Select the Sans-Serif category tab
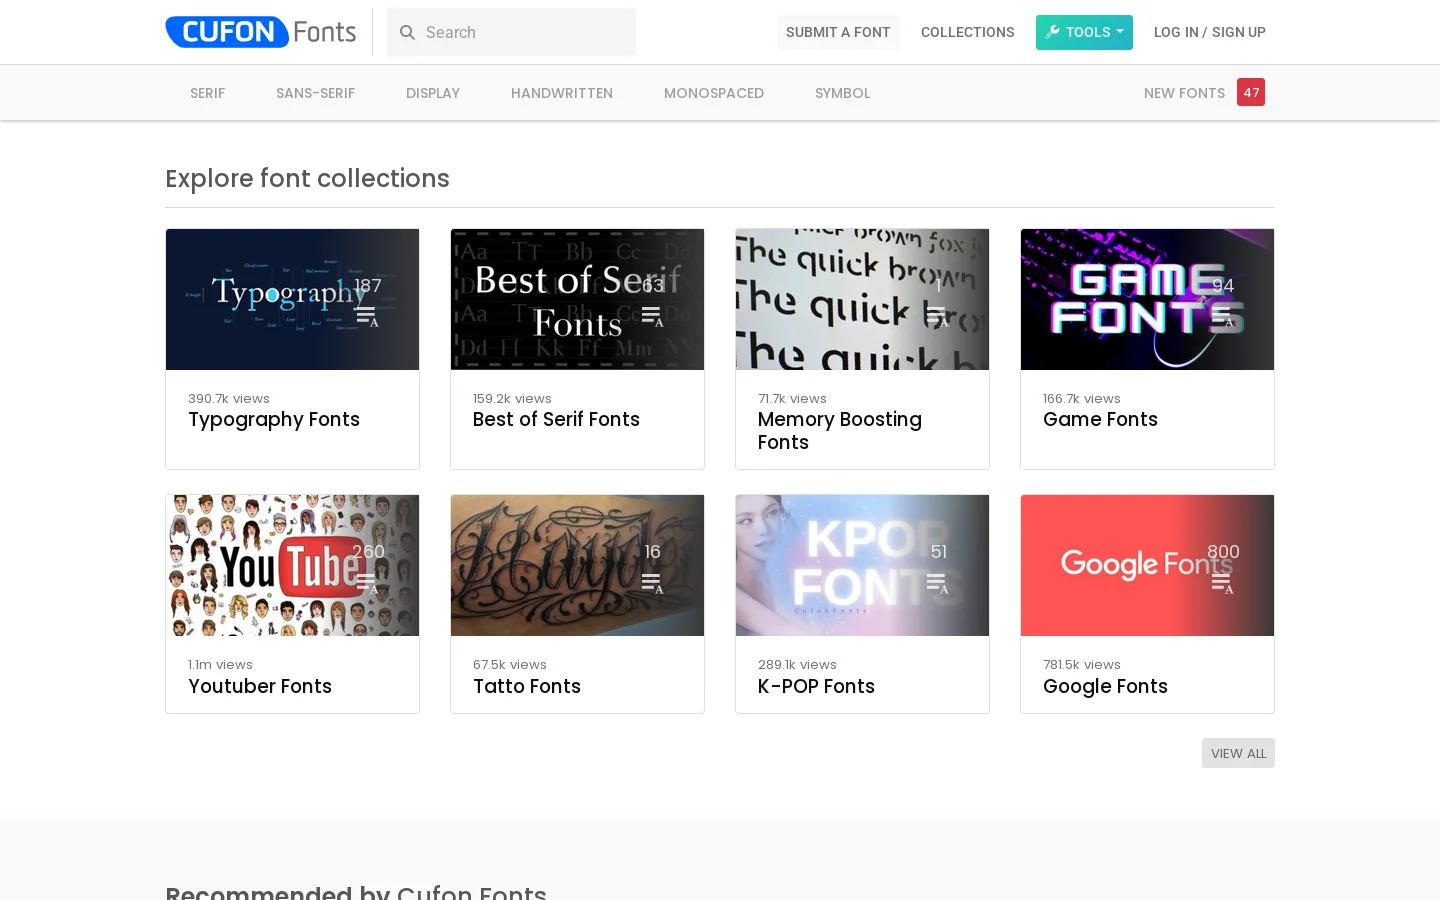1440x900 pixels. [x=315, y=93]
